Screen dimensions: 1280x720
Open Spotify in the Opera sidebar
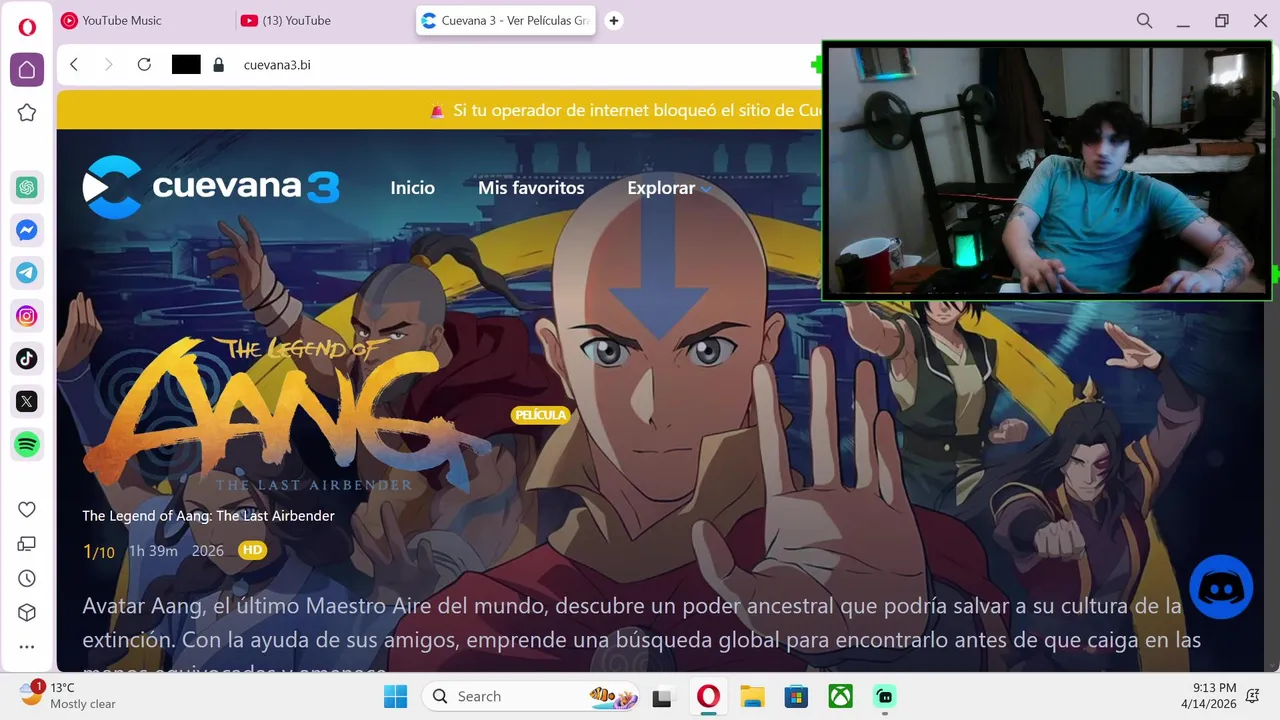tap(27, 444)
